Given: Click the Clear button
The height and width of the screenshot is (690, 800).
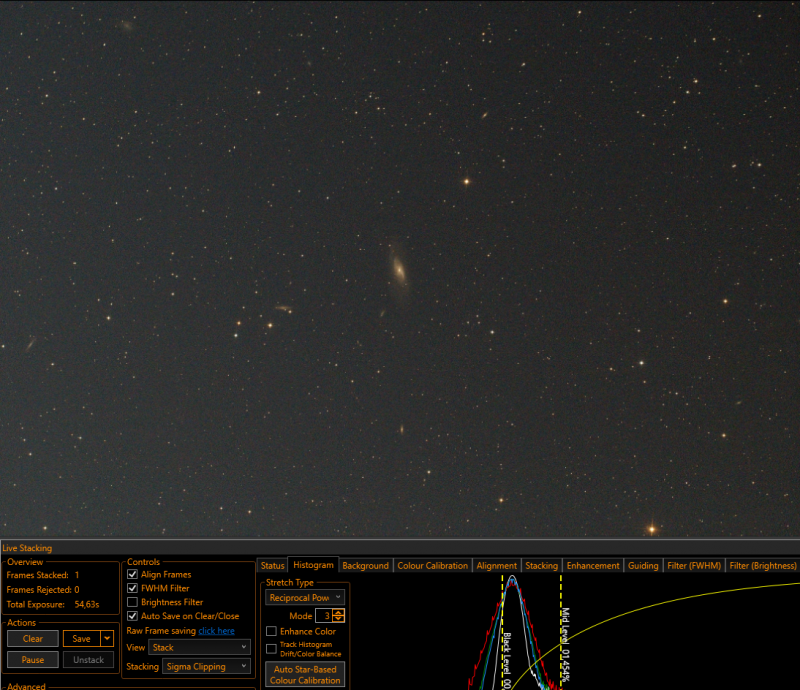Looking at the screenshot, I should (x=33, y=638).
